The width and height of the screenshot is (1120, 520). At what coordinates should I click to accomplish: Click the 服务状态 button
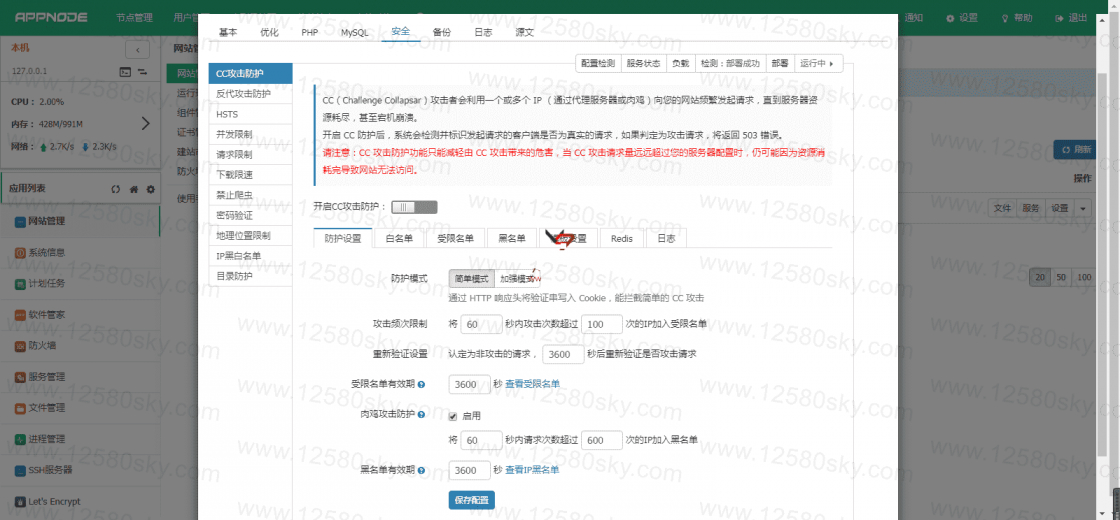point(644,64)
